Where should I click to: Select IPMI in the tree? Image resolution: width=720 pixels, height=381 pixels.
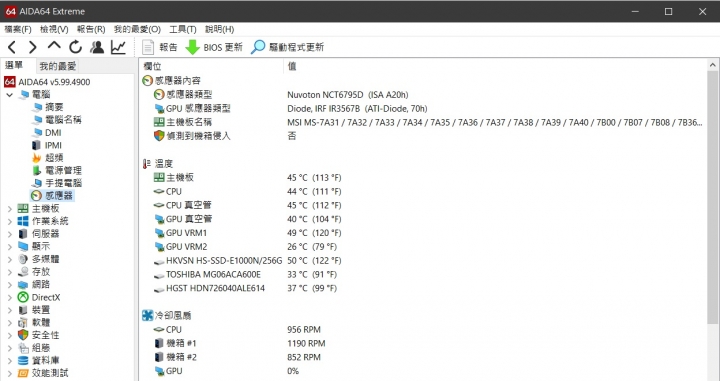tap(53, 145)
